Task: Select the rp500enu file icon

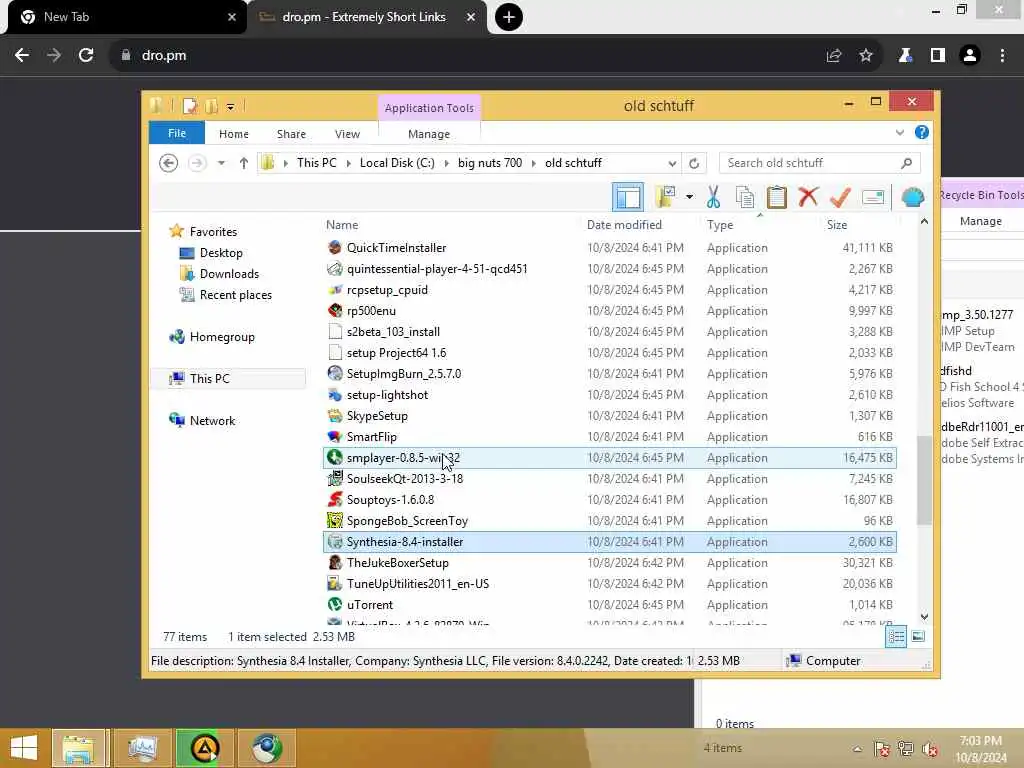Action: 335,311
